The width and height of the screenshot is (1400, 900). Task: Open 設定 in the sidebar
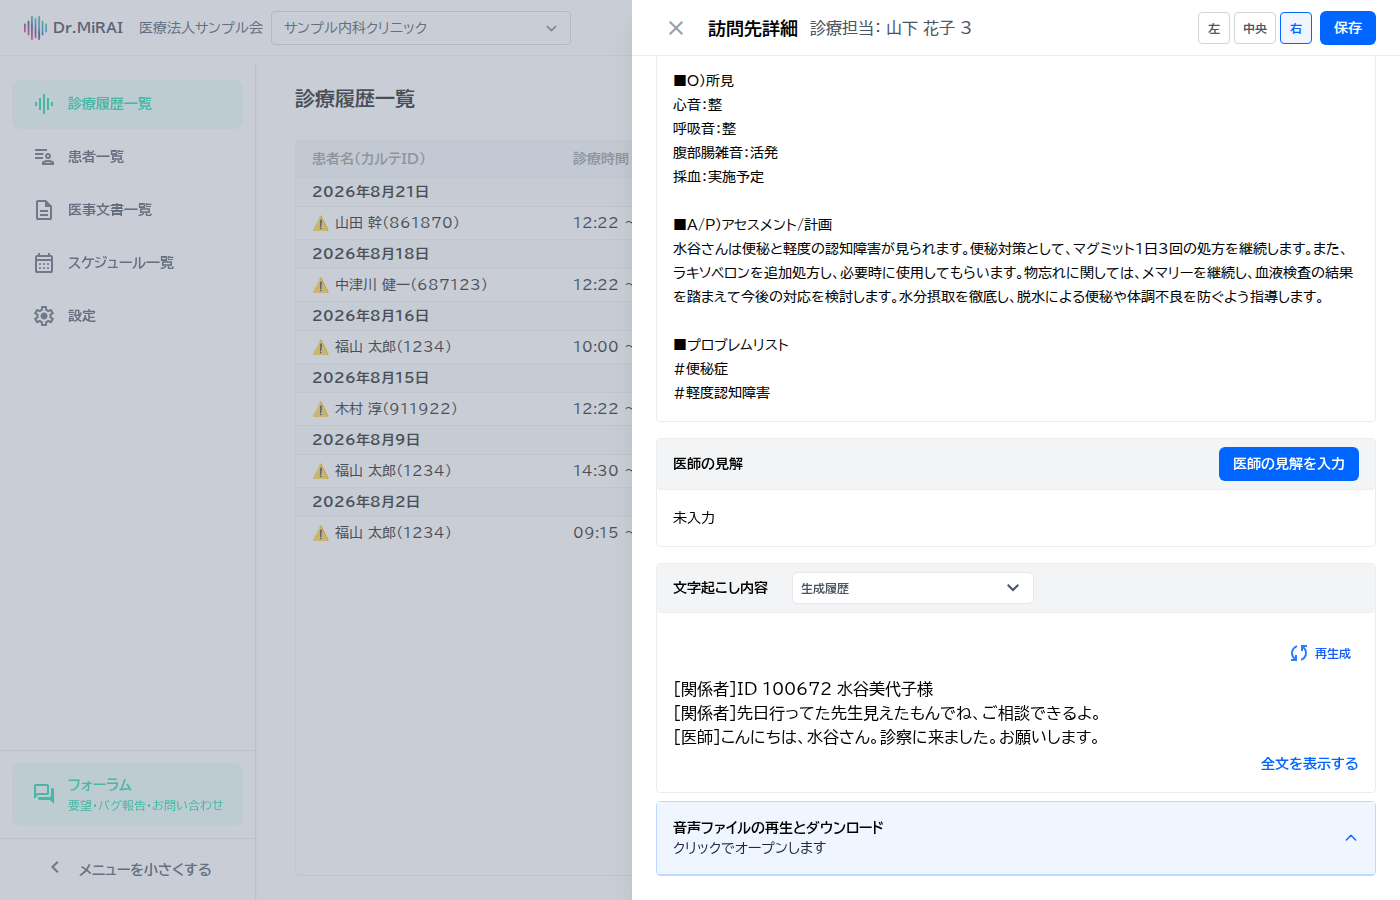128,316
